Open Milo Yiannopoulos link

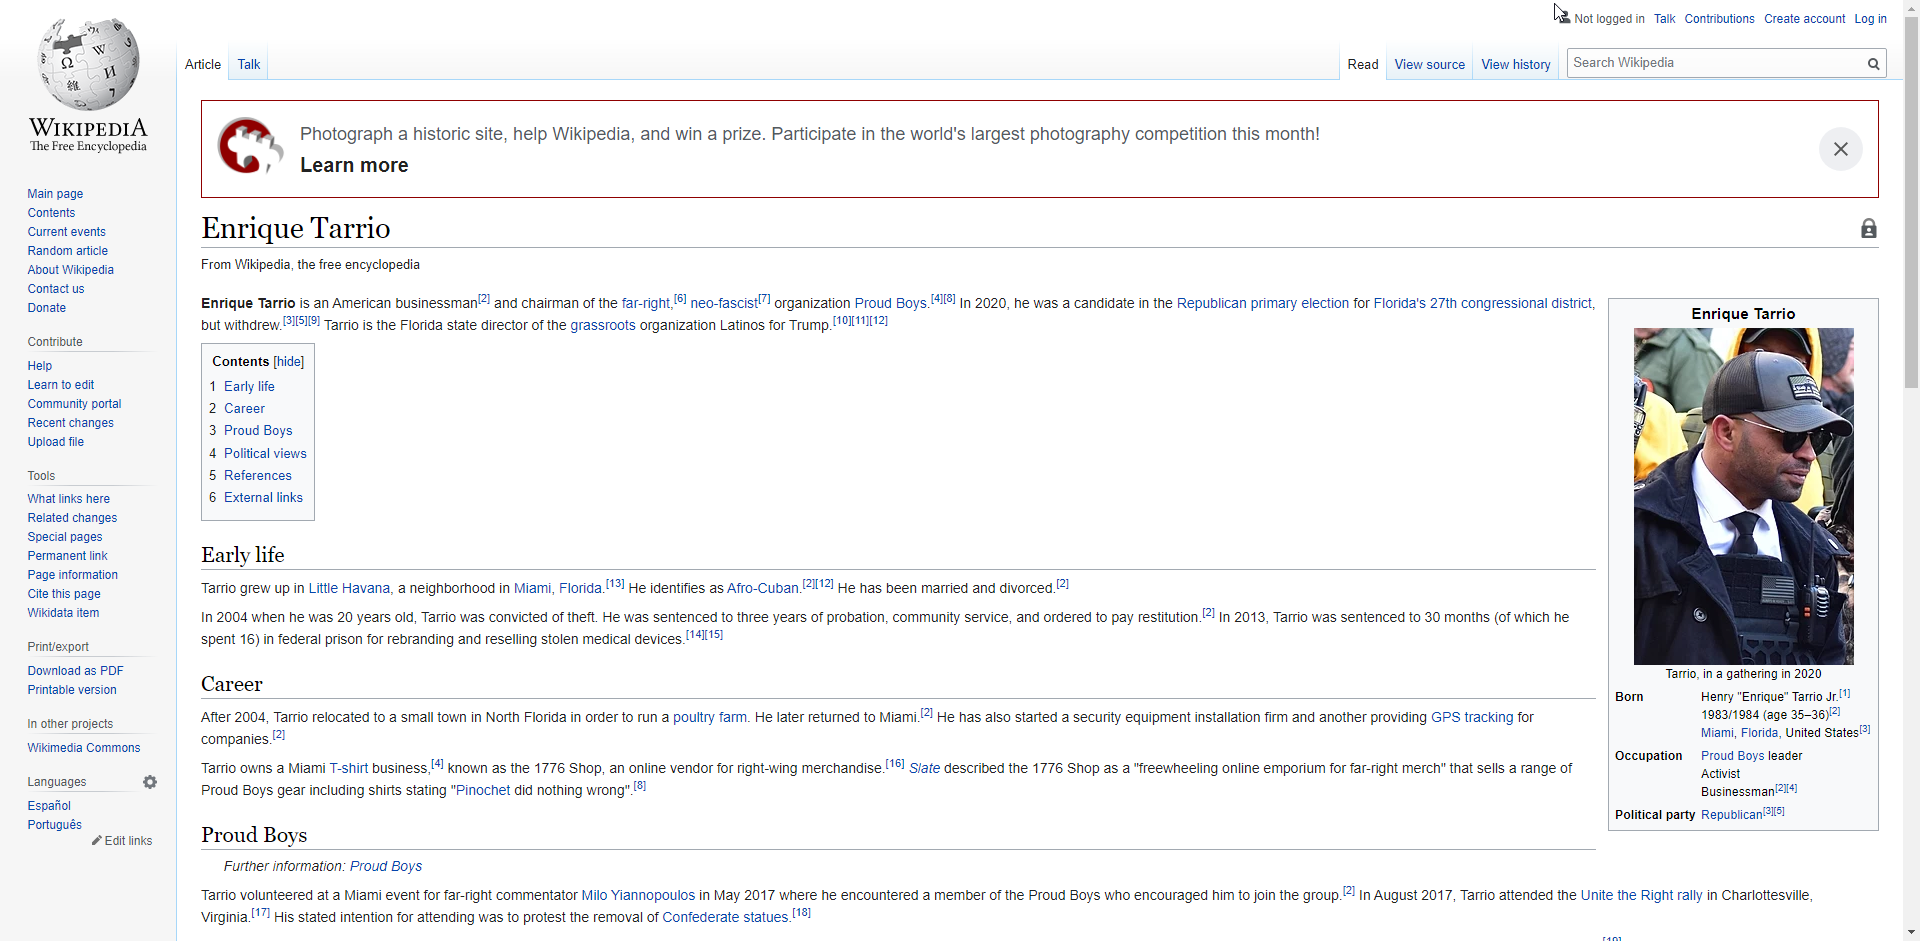click(638, 895)
